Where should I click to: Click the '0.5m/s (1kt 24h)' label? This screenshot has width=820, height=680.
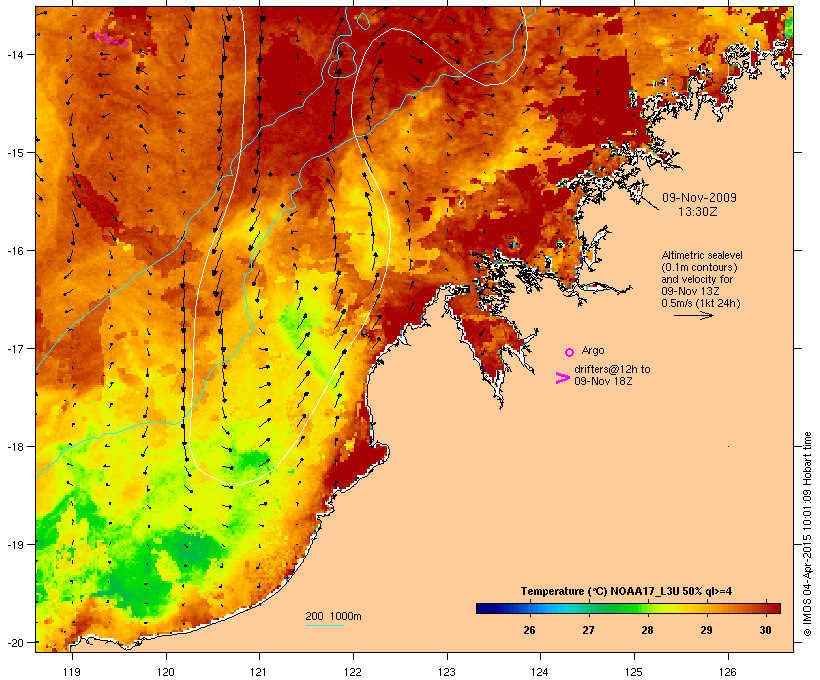point(701,303)
